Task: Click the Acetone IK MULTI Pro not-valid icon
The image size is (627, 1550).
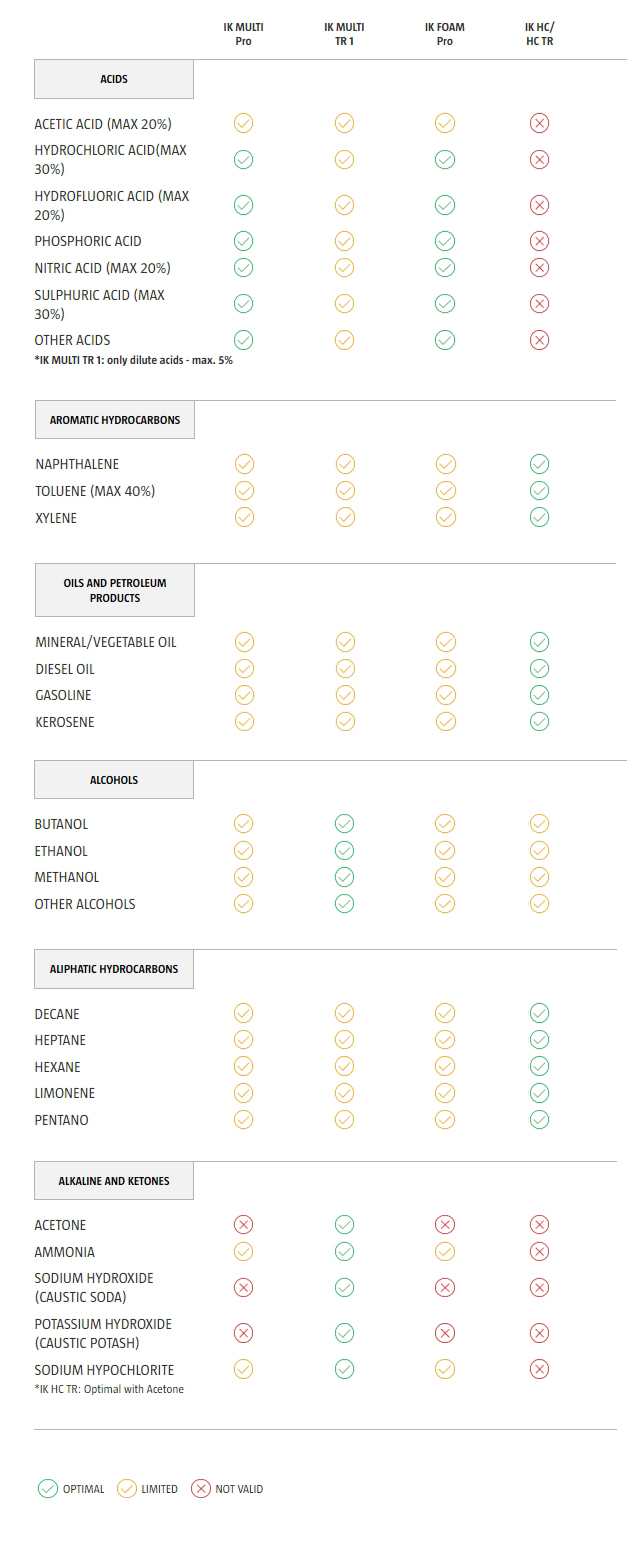Action: click(x=243, y=1225)
